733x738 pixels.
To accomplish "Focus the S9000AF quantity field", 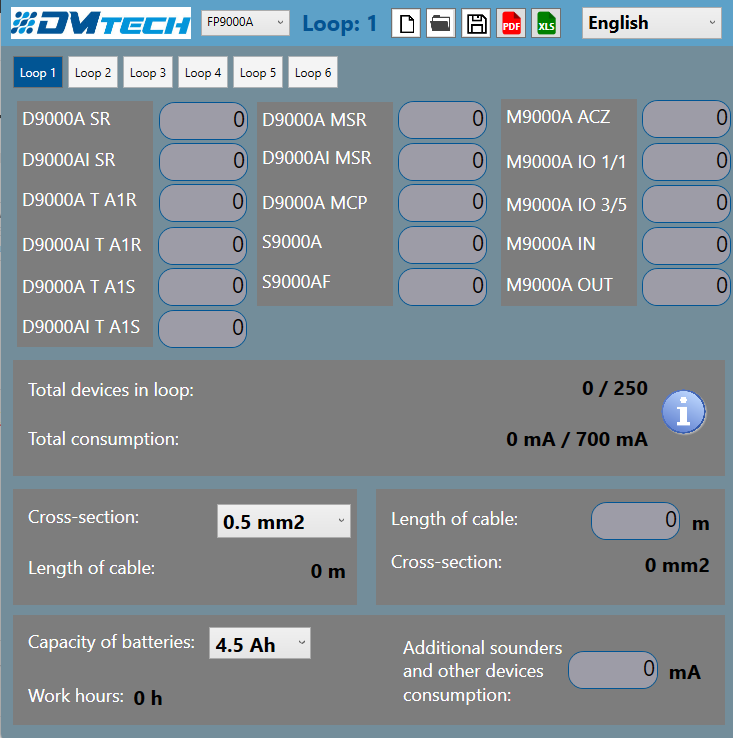I will [443, 287].
